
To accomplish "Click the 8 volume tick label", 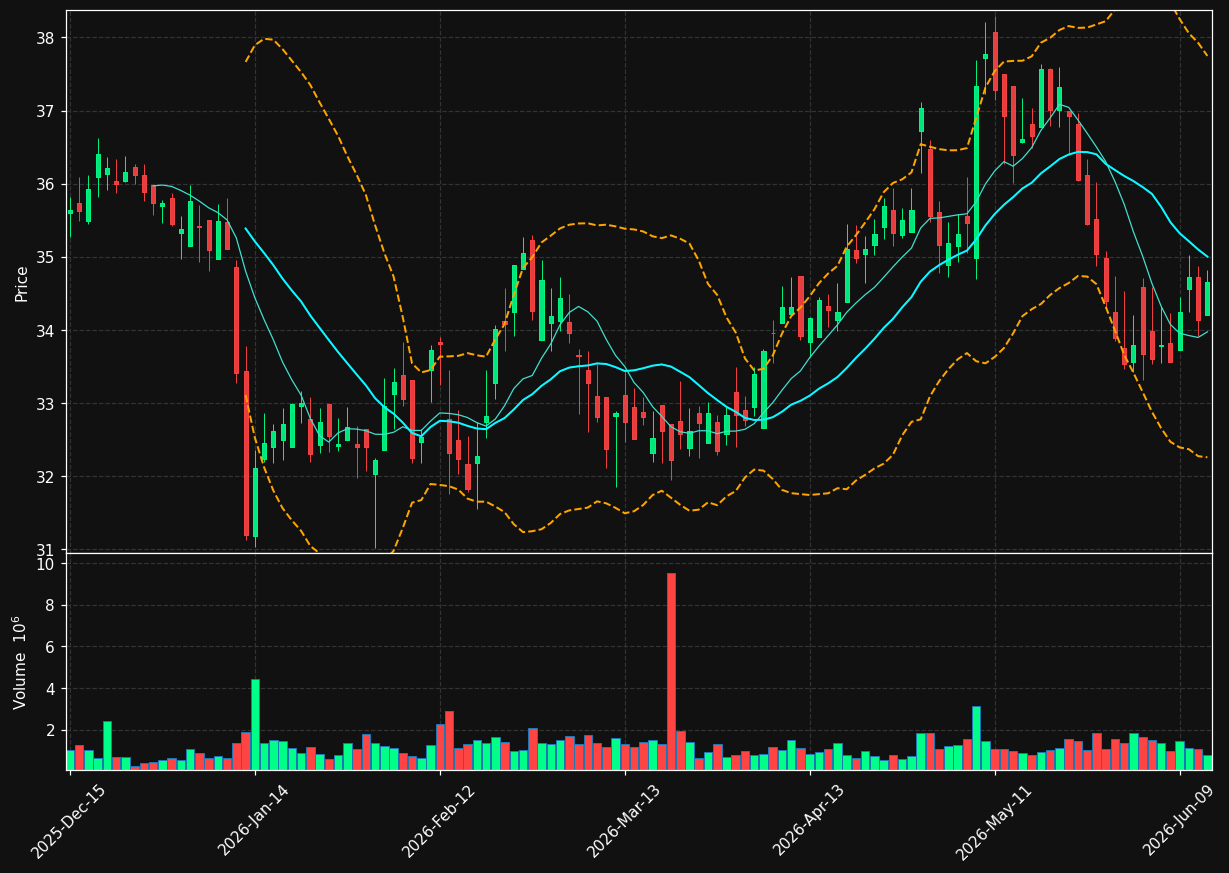I will click(52, 606).
